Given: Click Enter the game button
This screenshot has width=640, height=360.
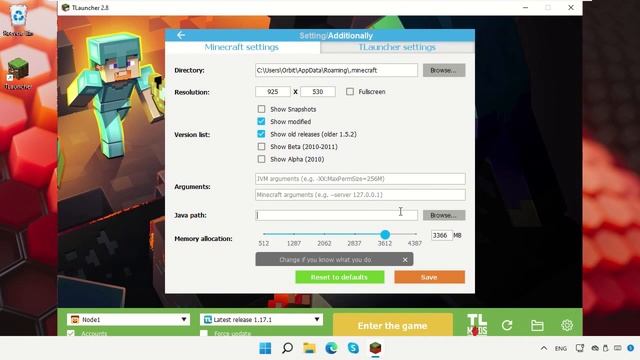Looking at the screenshot, I should point(393,325).
